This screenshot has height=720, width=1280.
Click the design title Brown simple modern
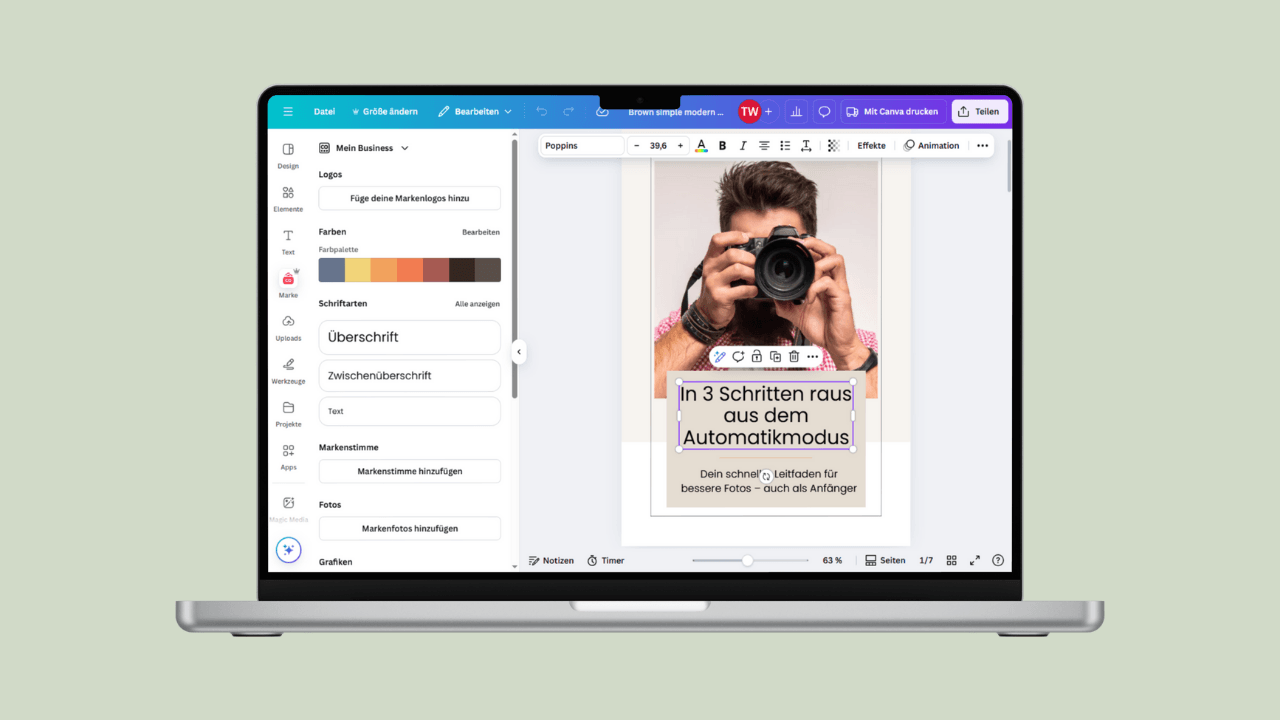tap(675, 112)
